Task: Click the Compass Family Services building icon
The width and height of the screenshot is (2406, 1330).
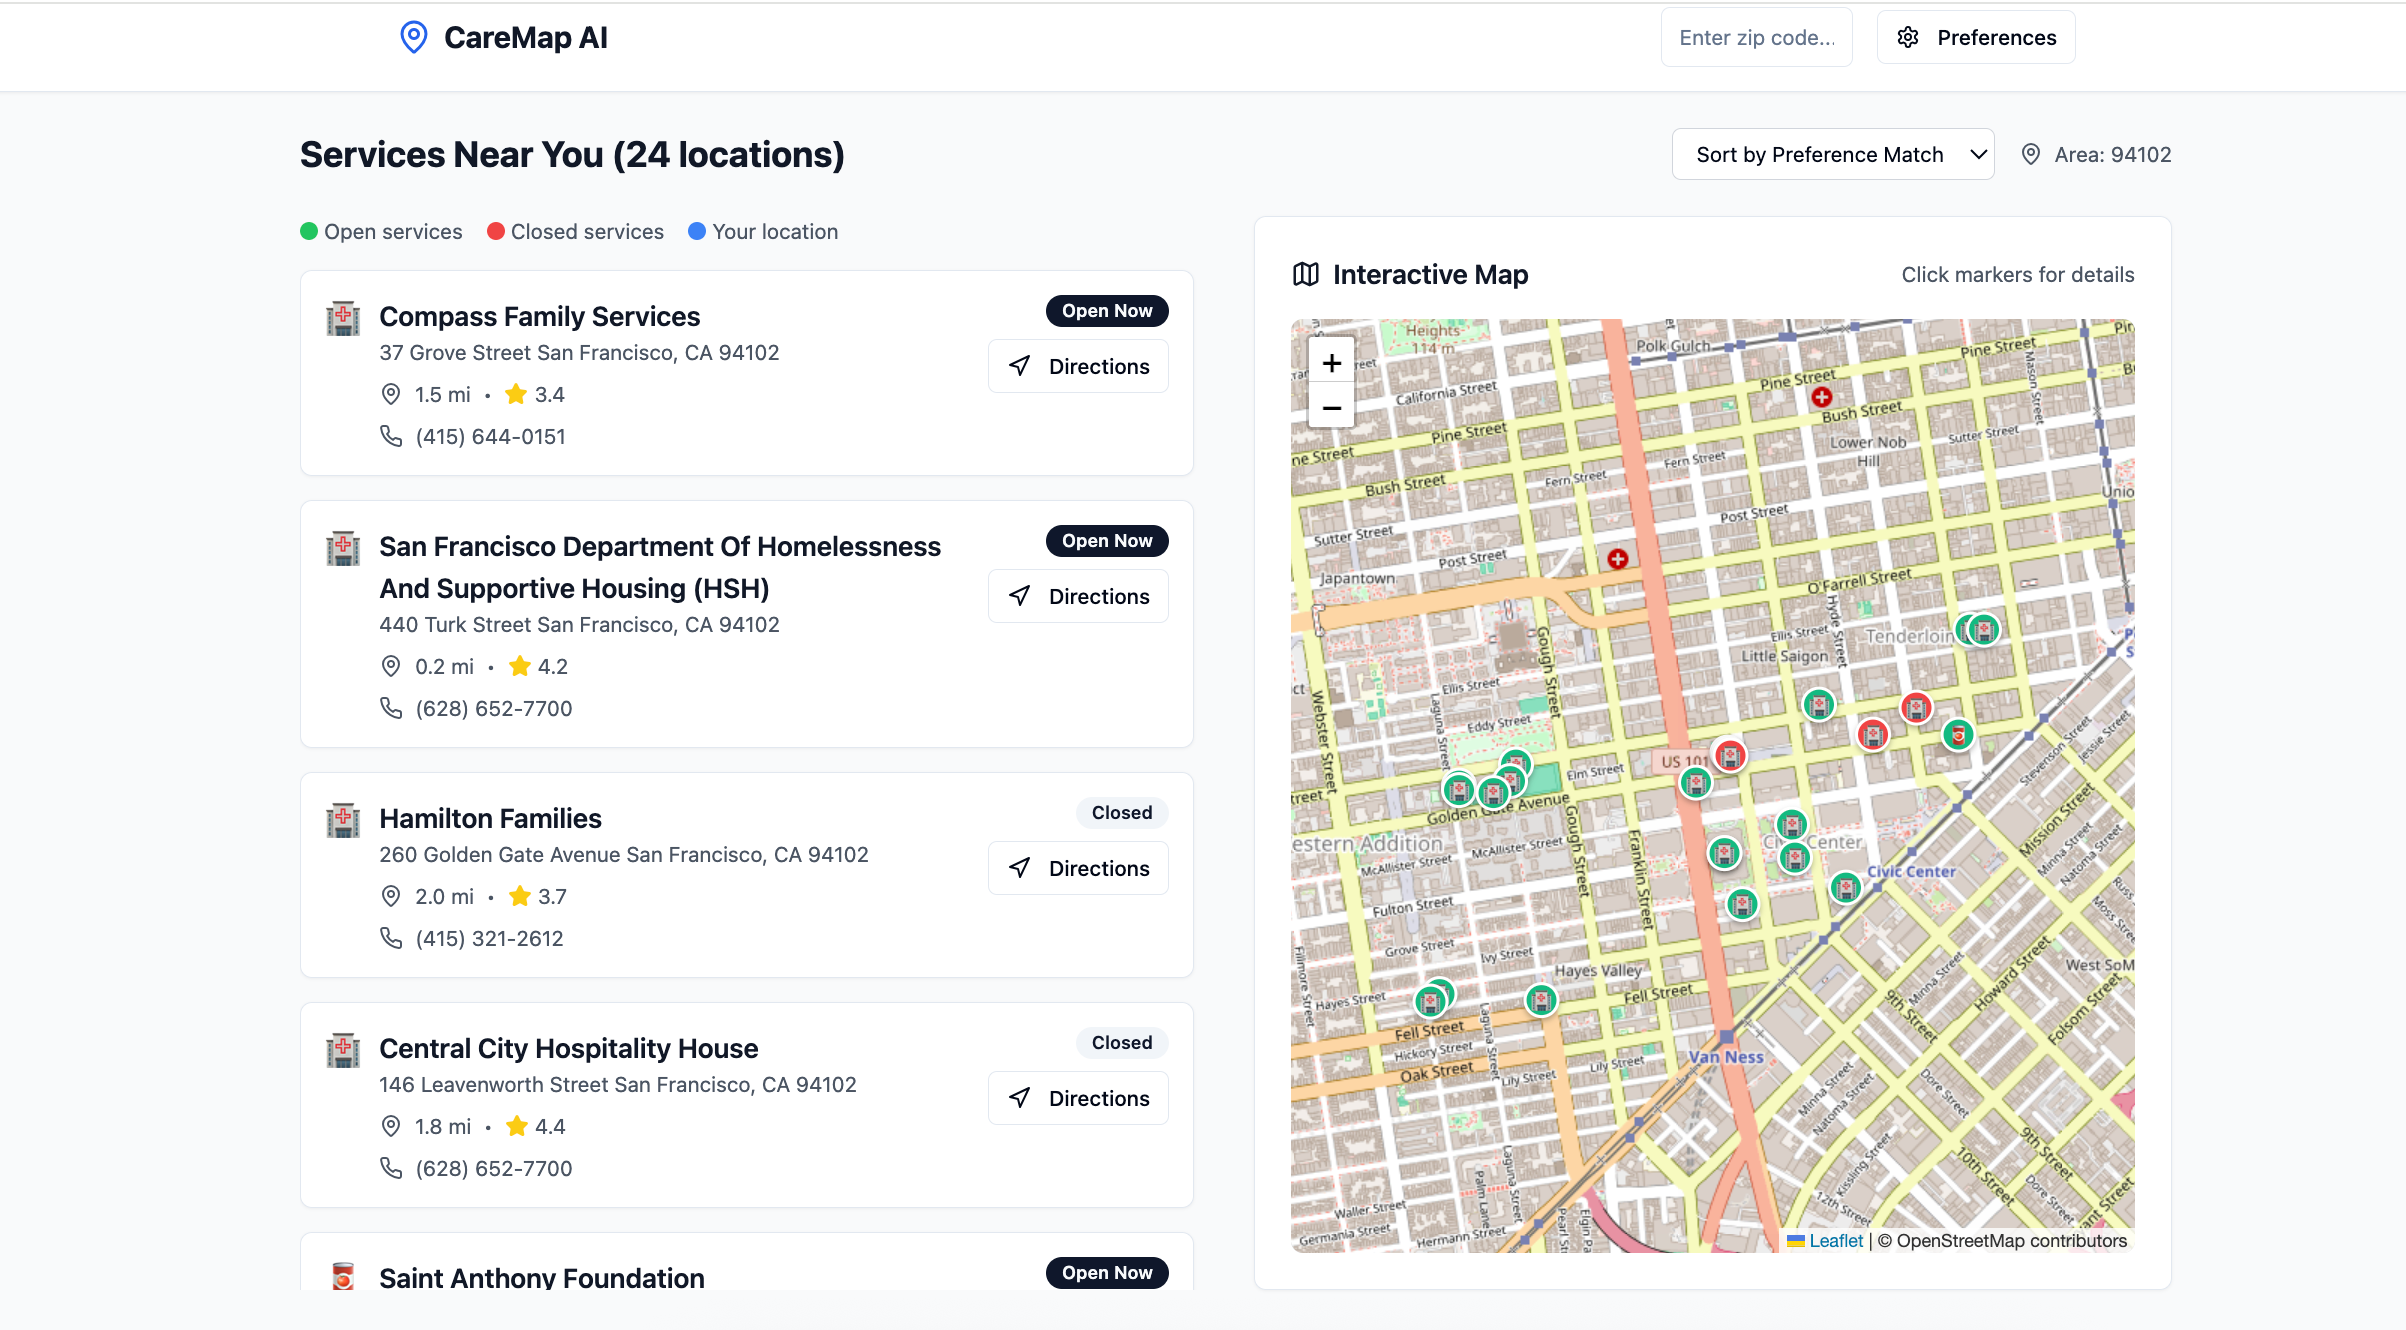Action: [343, 318]
